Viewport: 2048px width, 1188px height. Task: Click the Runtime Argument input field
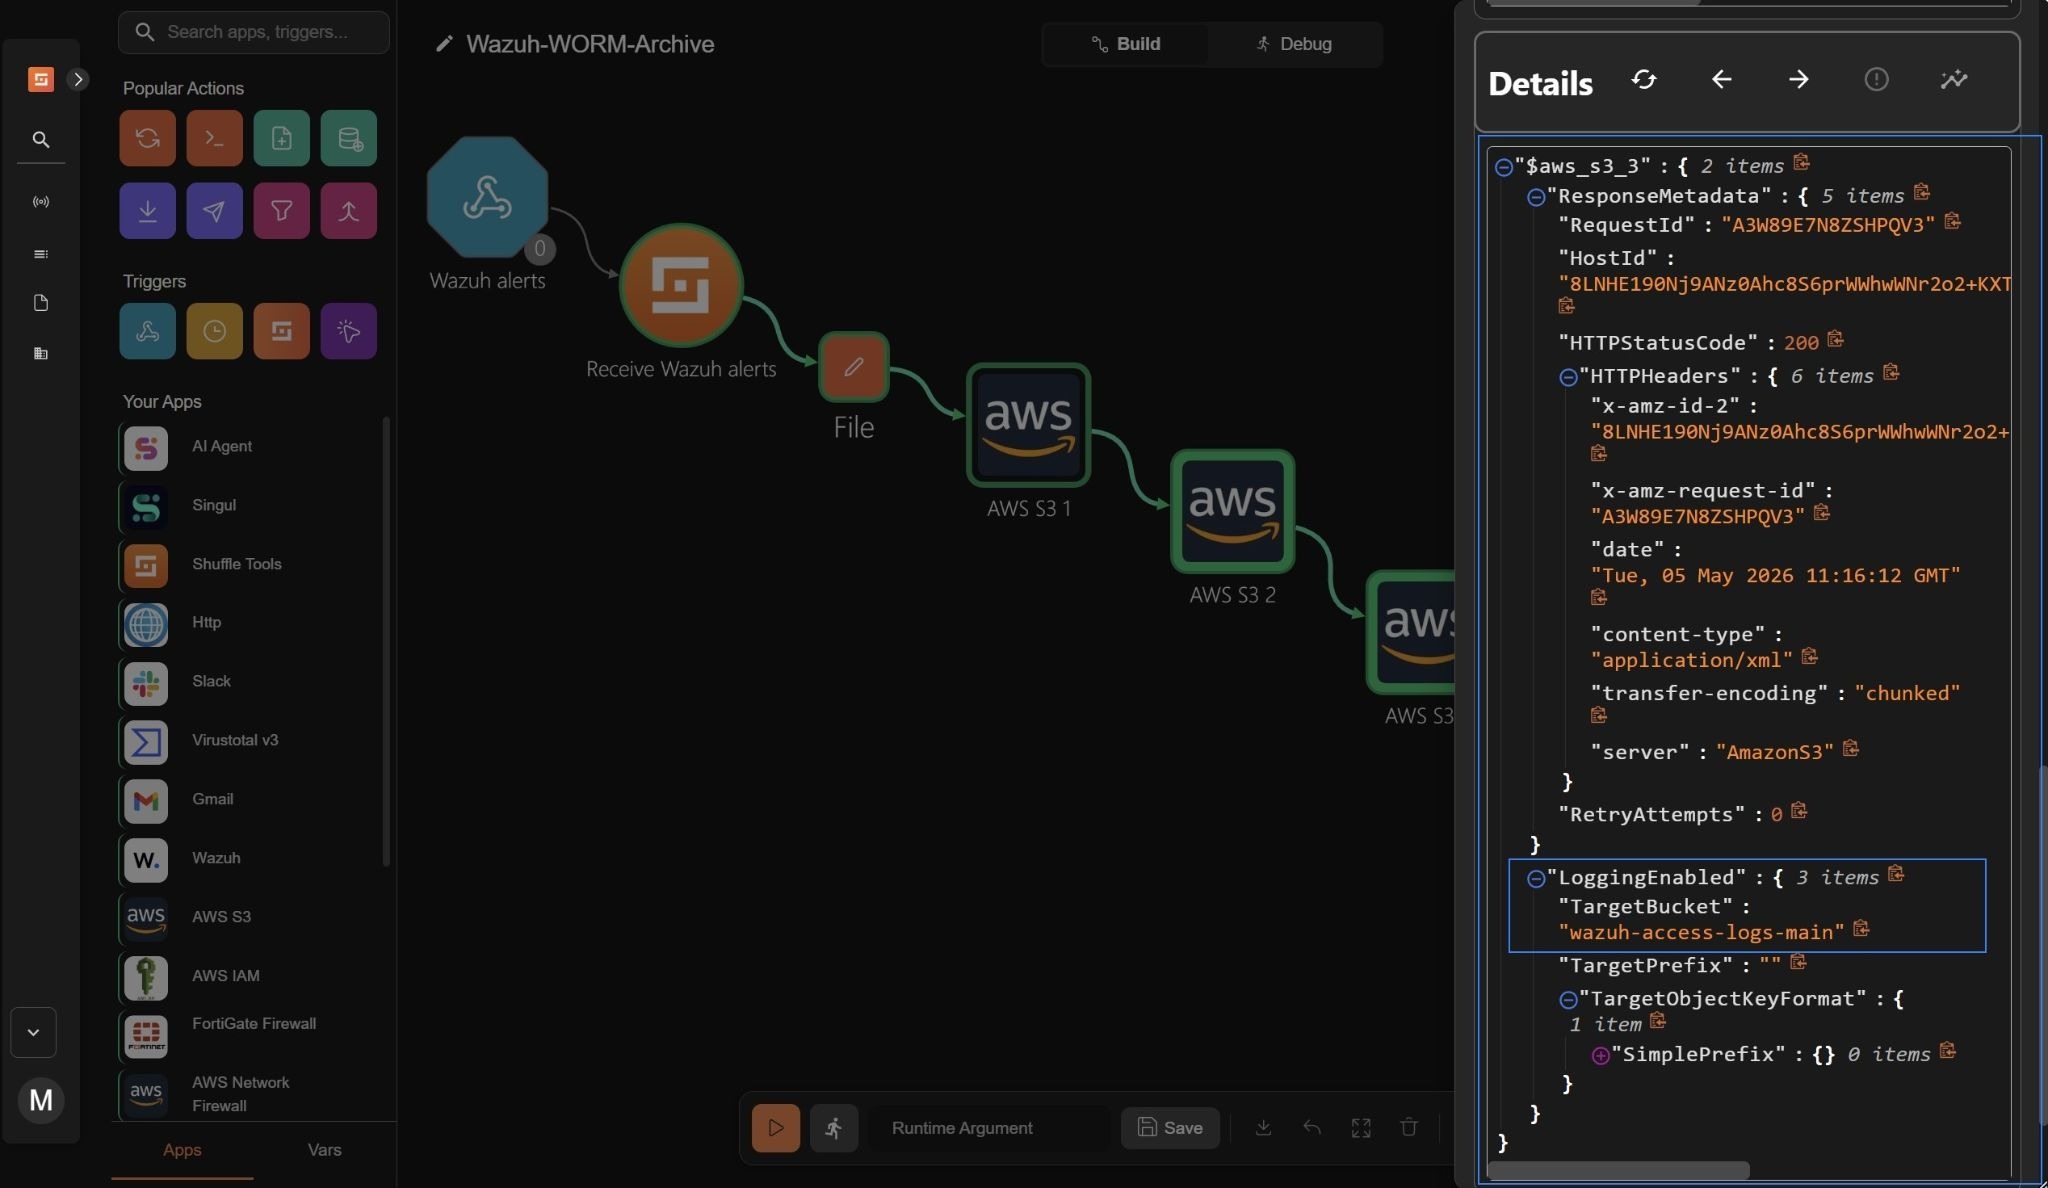click(990, 1128)
